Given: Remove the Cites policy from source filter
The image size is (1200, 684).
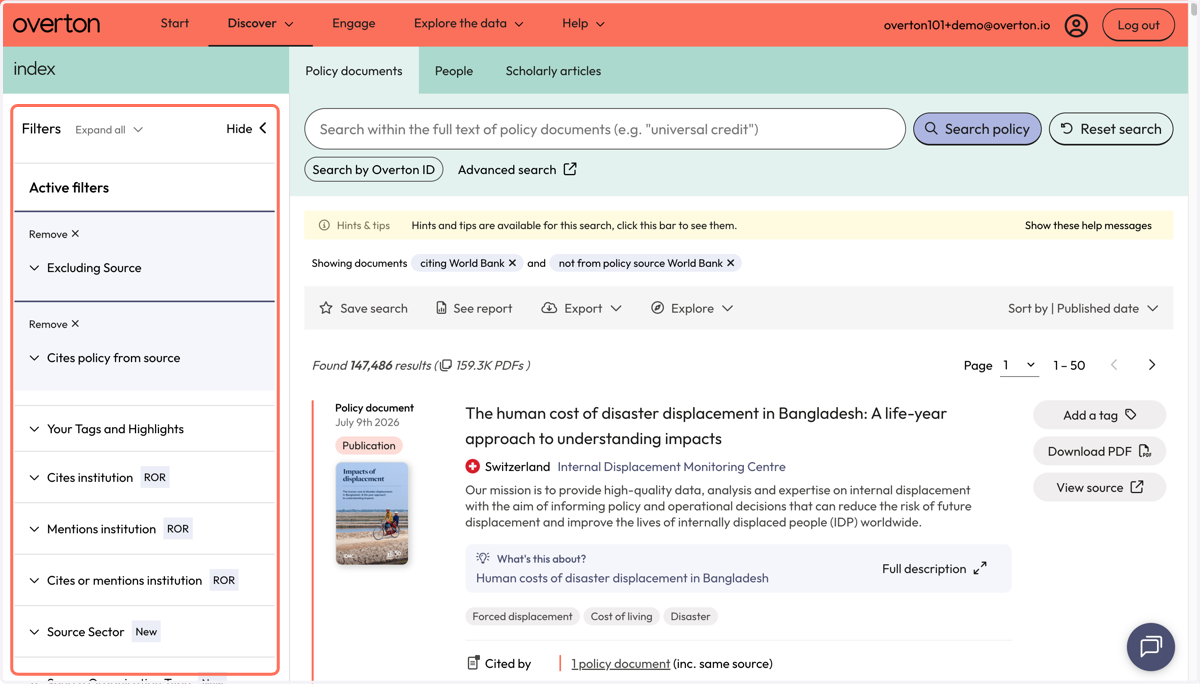Looking at the screenshot, I should click(54, 324).
